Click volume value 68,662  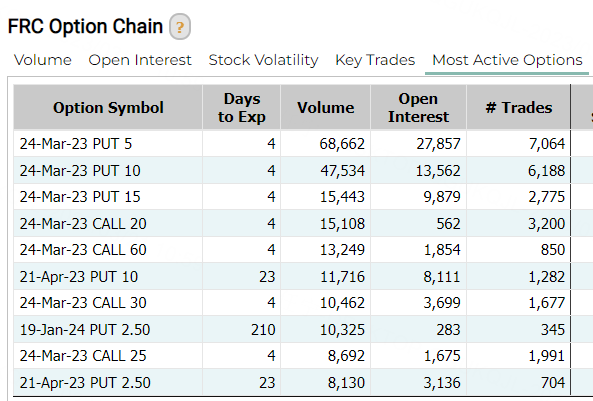(342, 144)
